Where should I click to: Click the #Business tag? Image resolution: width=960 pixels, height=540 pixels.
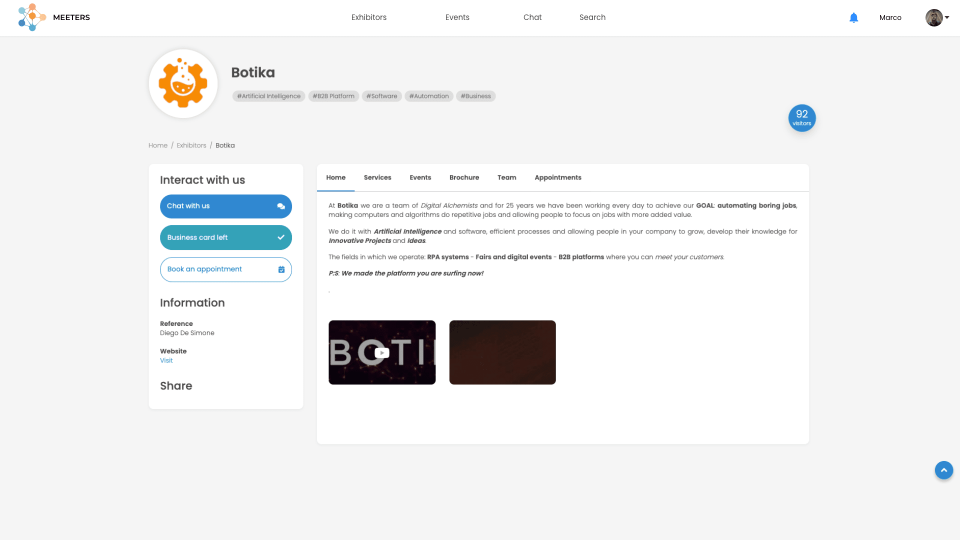click(476, 96)
